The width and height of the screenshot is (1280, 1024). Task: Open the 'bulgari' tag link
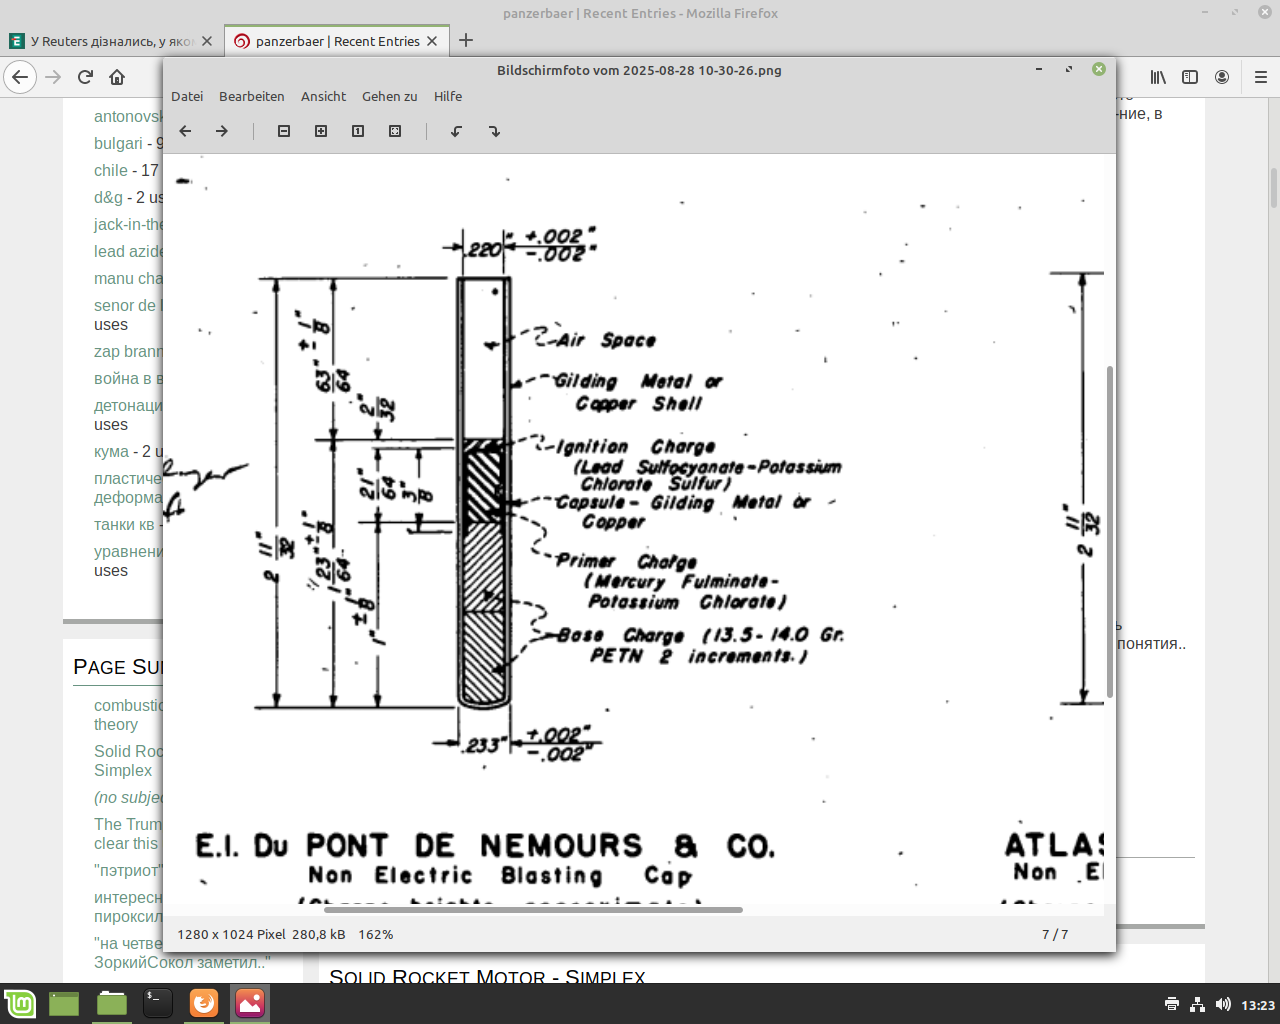point(118,143)
